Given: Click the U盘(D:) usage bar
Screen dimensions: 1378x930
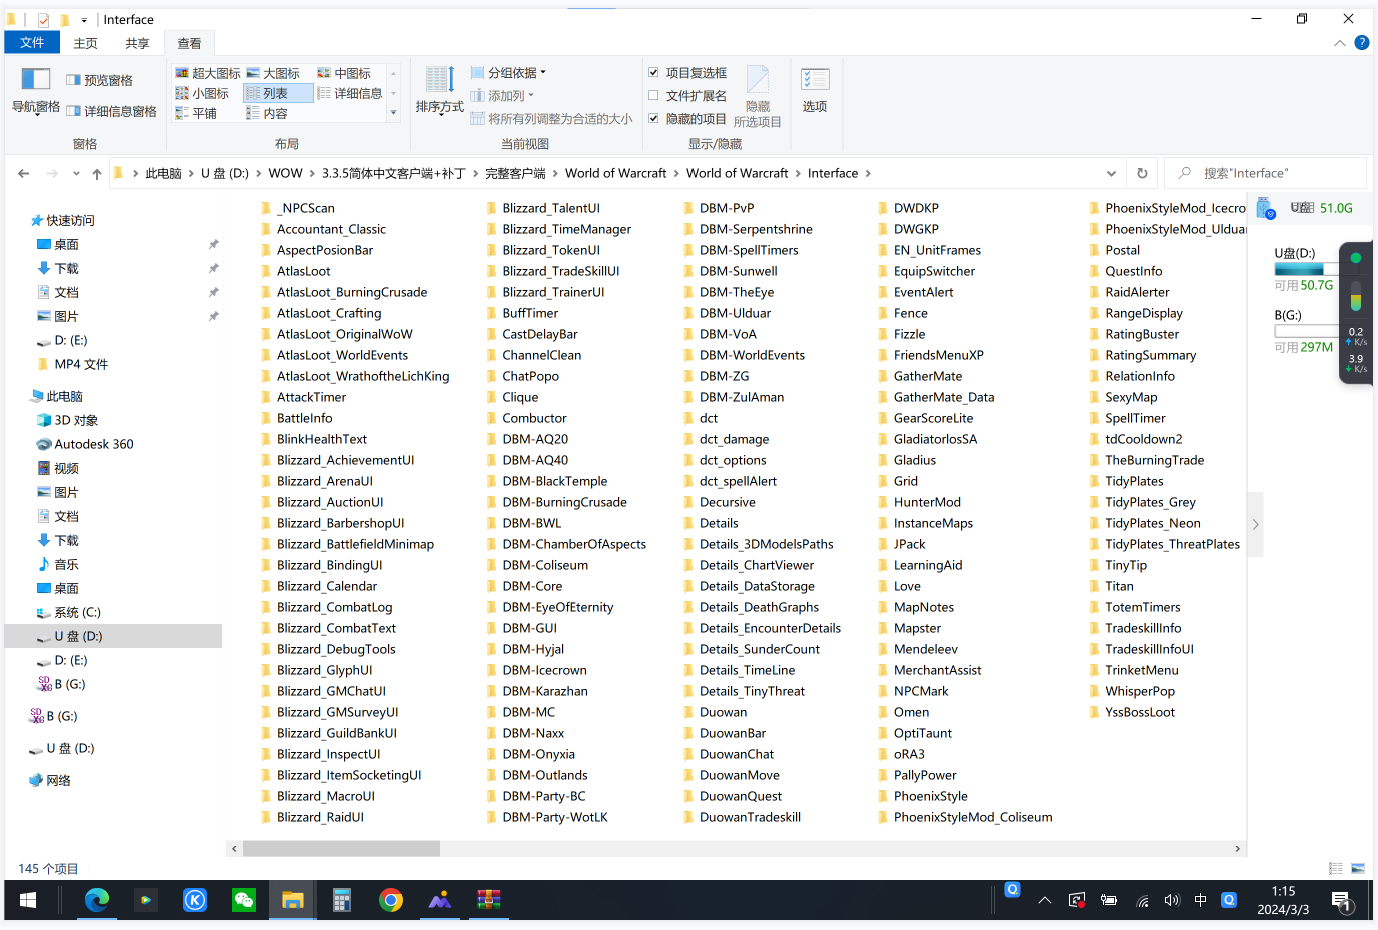Looking at the screenshot, I should pyautogui.click(x=1306, y=269).
